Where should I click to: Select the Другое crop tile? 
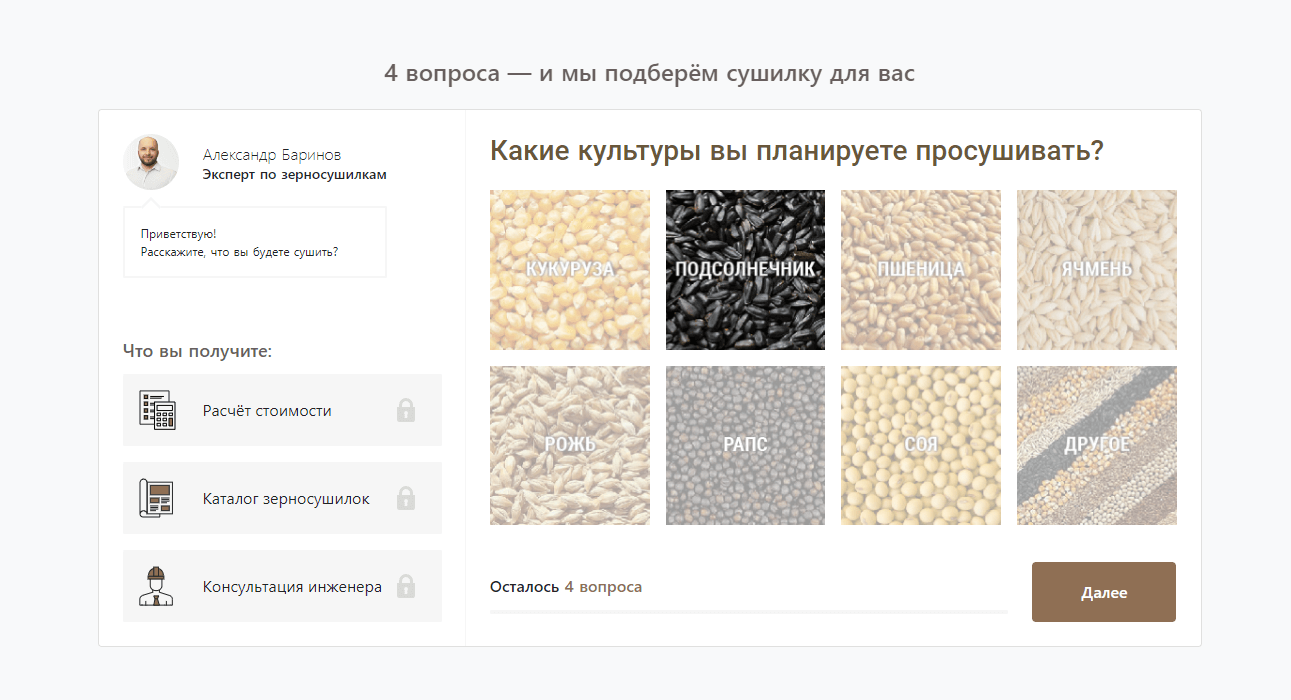(x=1097, y=445)
